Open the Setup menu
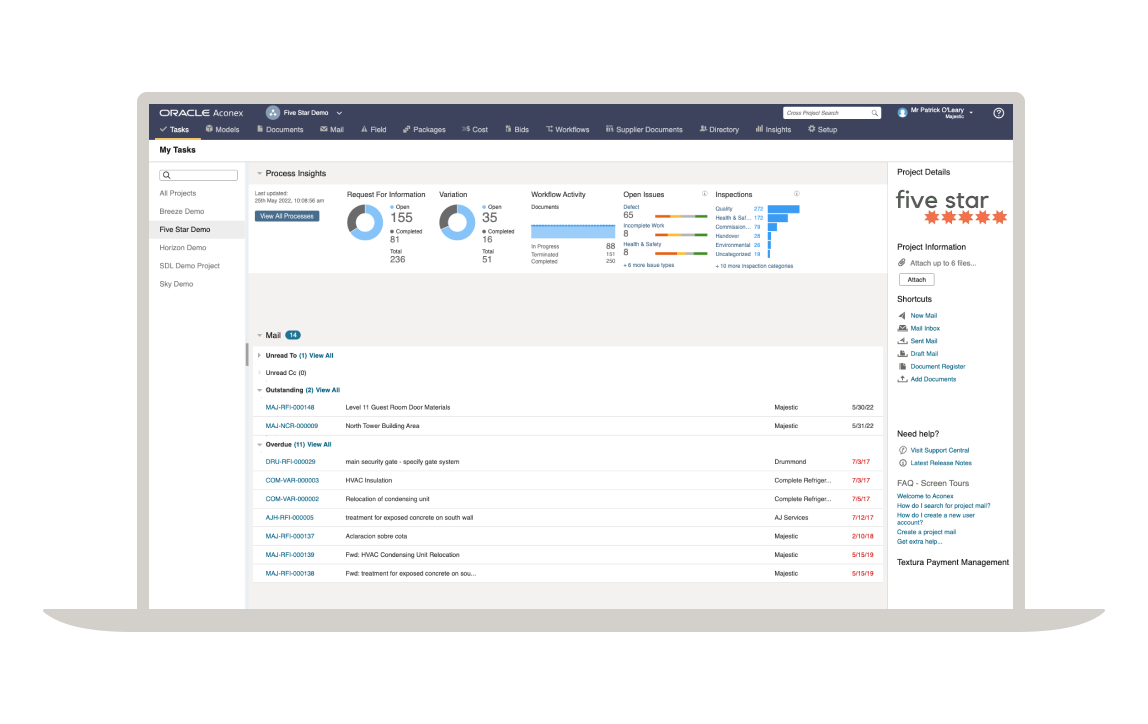This screenshot has height=724, width=1148. (822, 130)
